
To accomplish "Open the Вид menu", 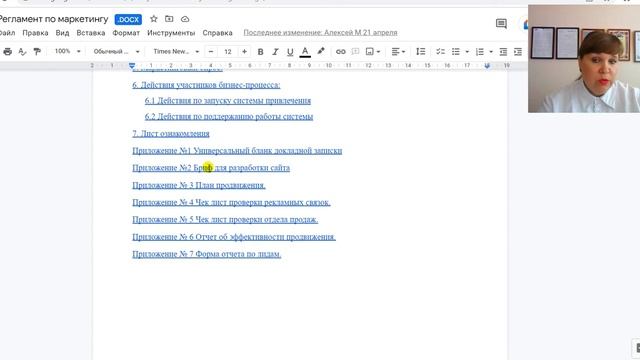I will point(62,33).
